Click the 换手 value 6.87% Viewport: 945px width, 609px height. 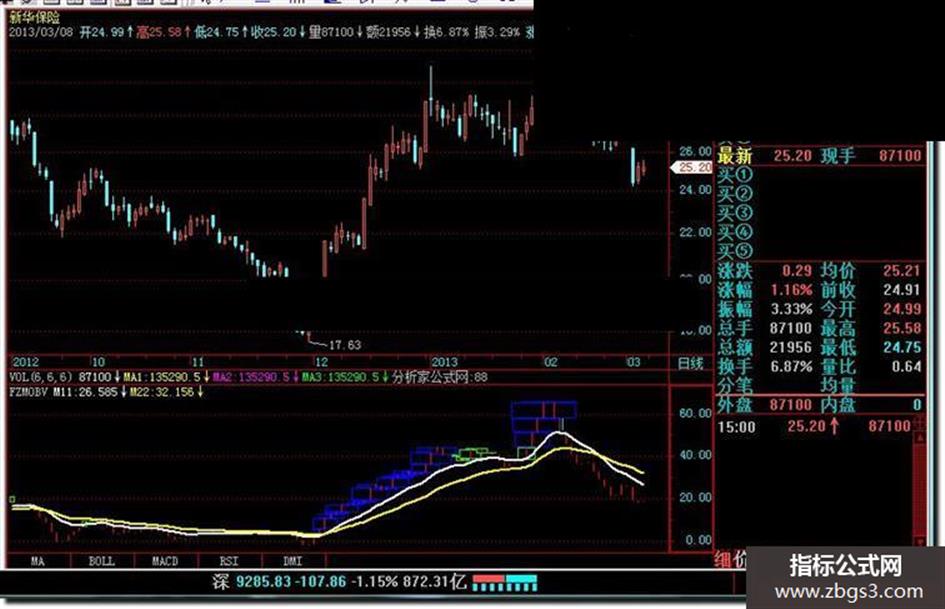(791, 367)
